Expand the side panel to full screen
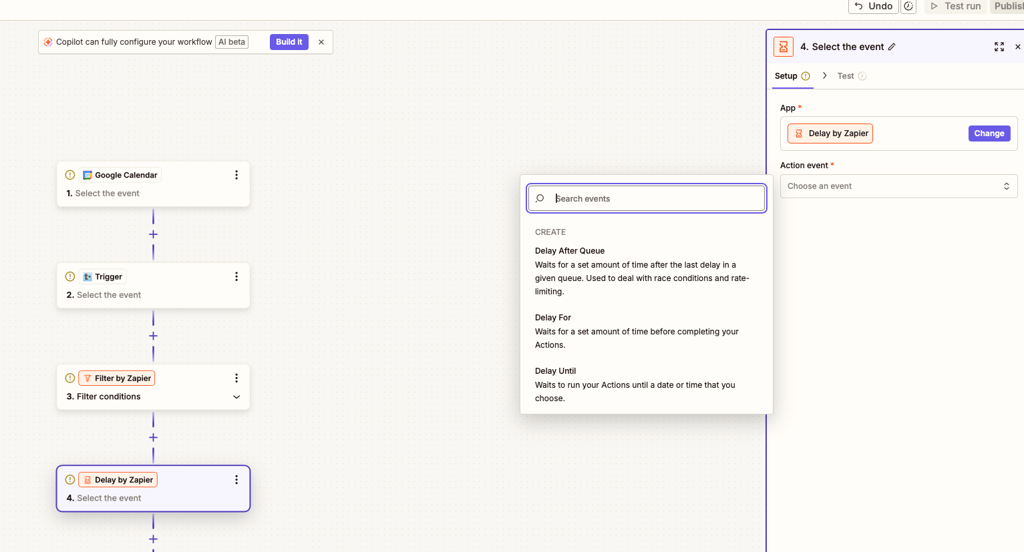Viewport: 1024px width, 552px height. pos(999,47)
